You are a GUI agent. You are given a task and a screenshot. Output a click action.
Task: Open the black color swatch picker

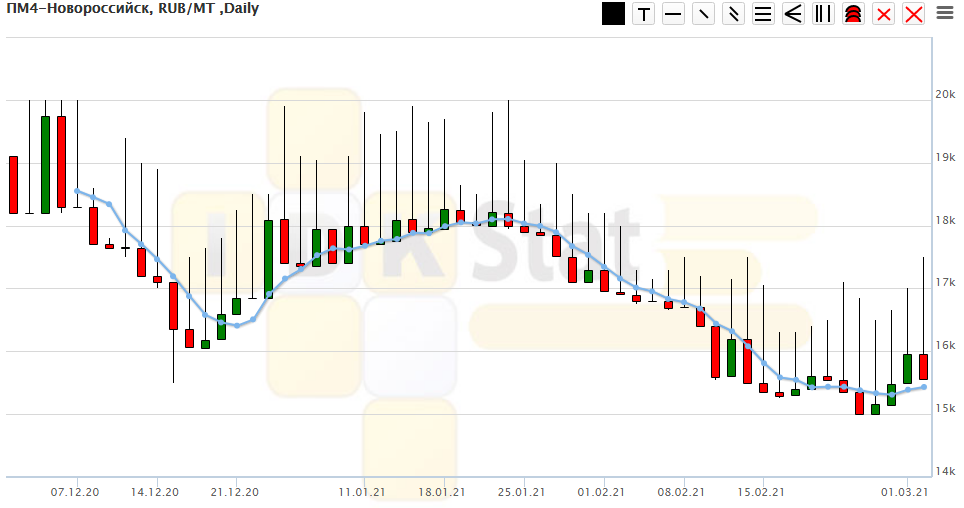click(x=613, y=14)
